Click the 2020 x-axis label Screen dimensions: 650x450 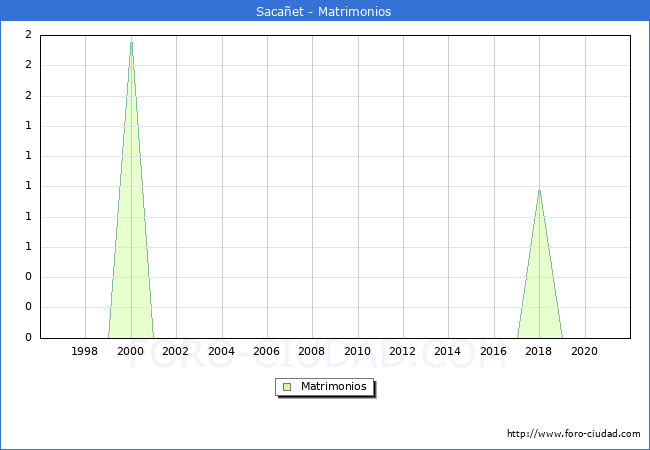click(585, 351)
